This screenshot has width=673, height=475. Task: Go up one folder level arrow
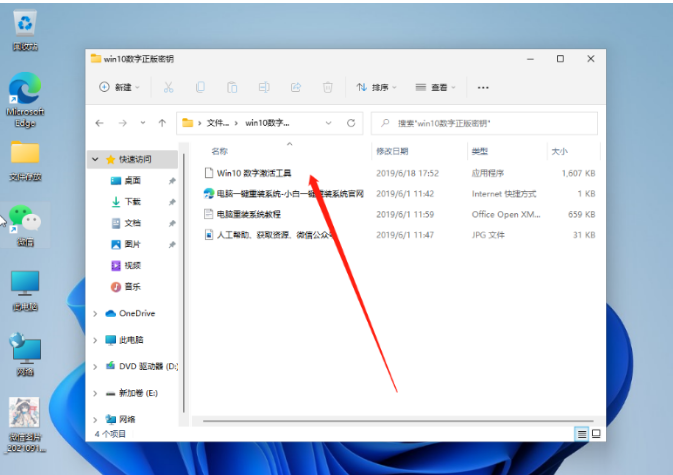162,123
